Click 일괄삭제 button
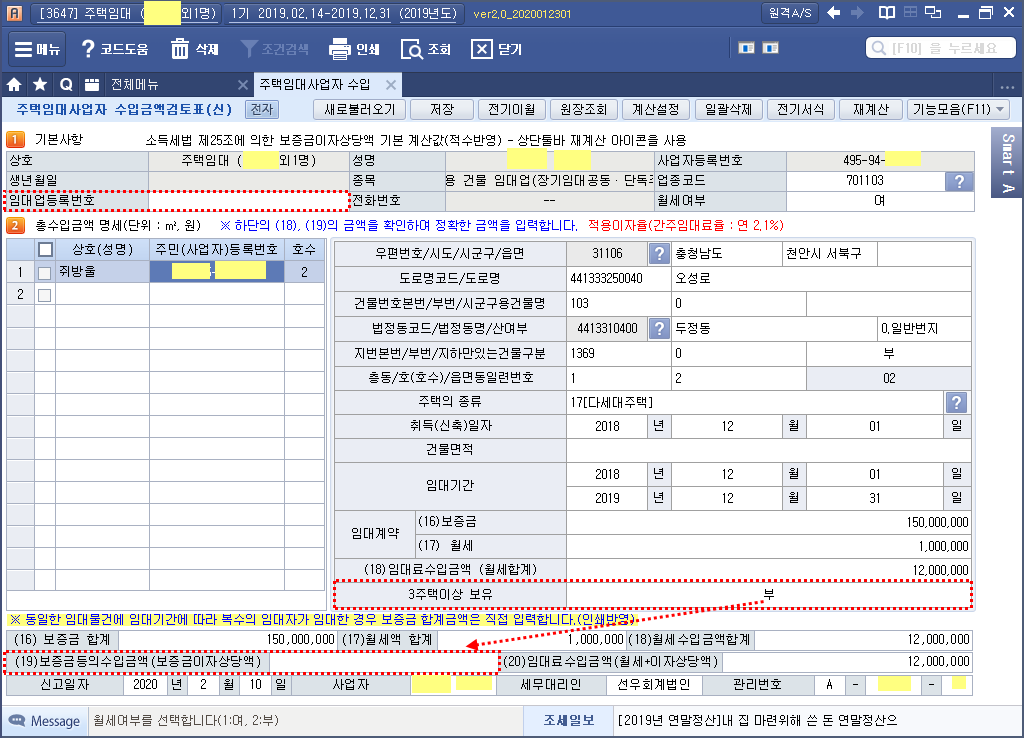1024x738 pixels. pyautogui.click(x=729, y=110)
